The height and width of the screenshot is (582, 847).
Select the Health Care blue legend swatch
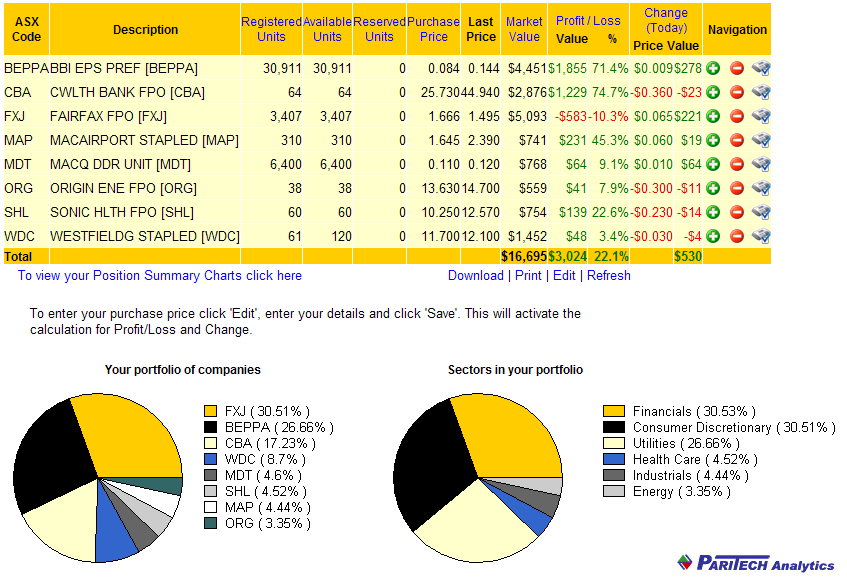[614, 459]
